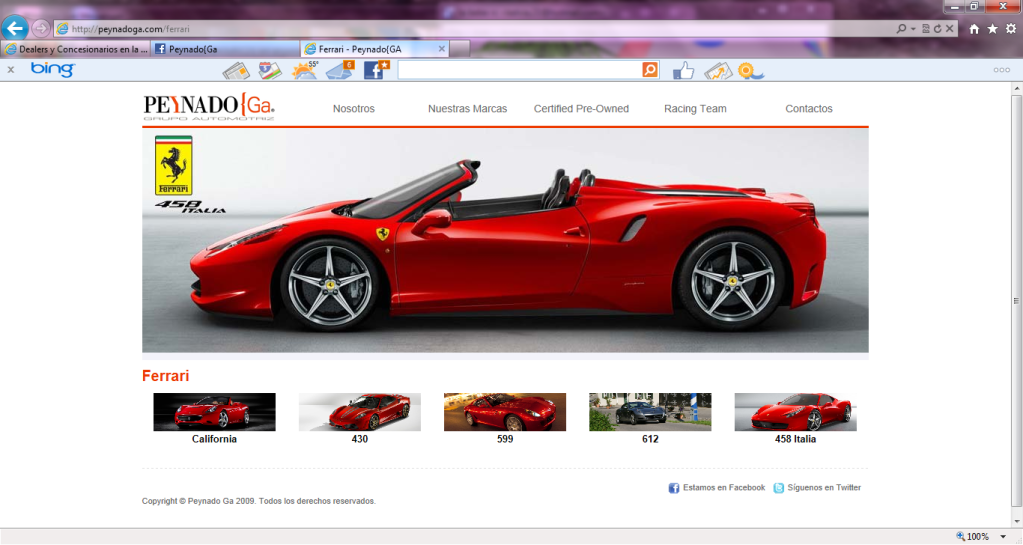The width and height of the screenshot is (1023, 545).
Task: Follow the Síguenos en Twitter link
Action: click(x=823, y=488)
